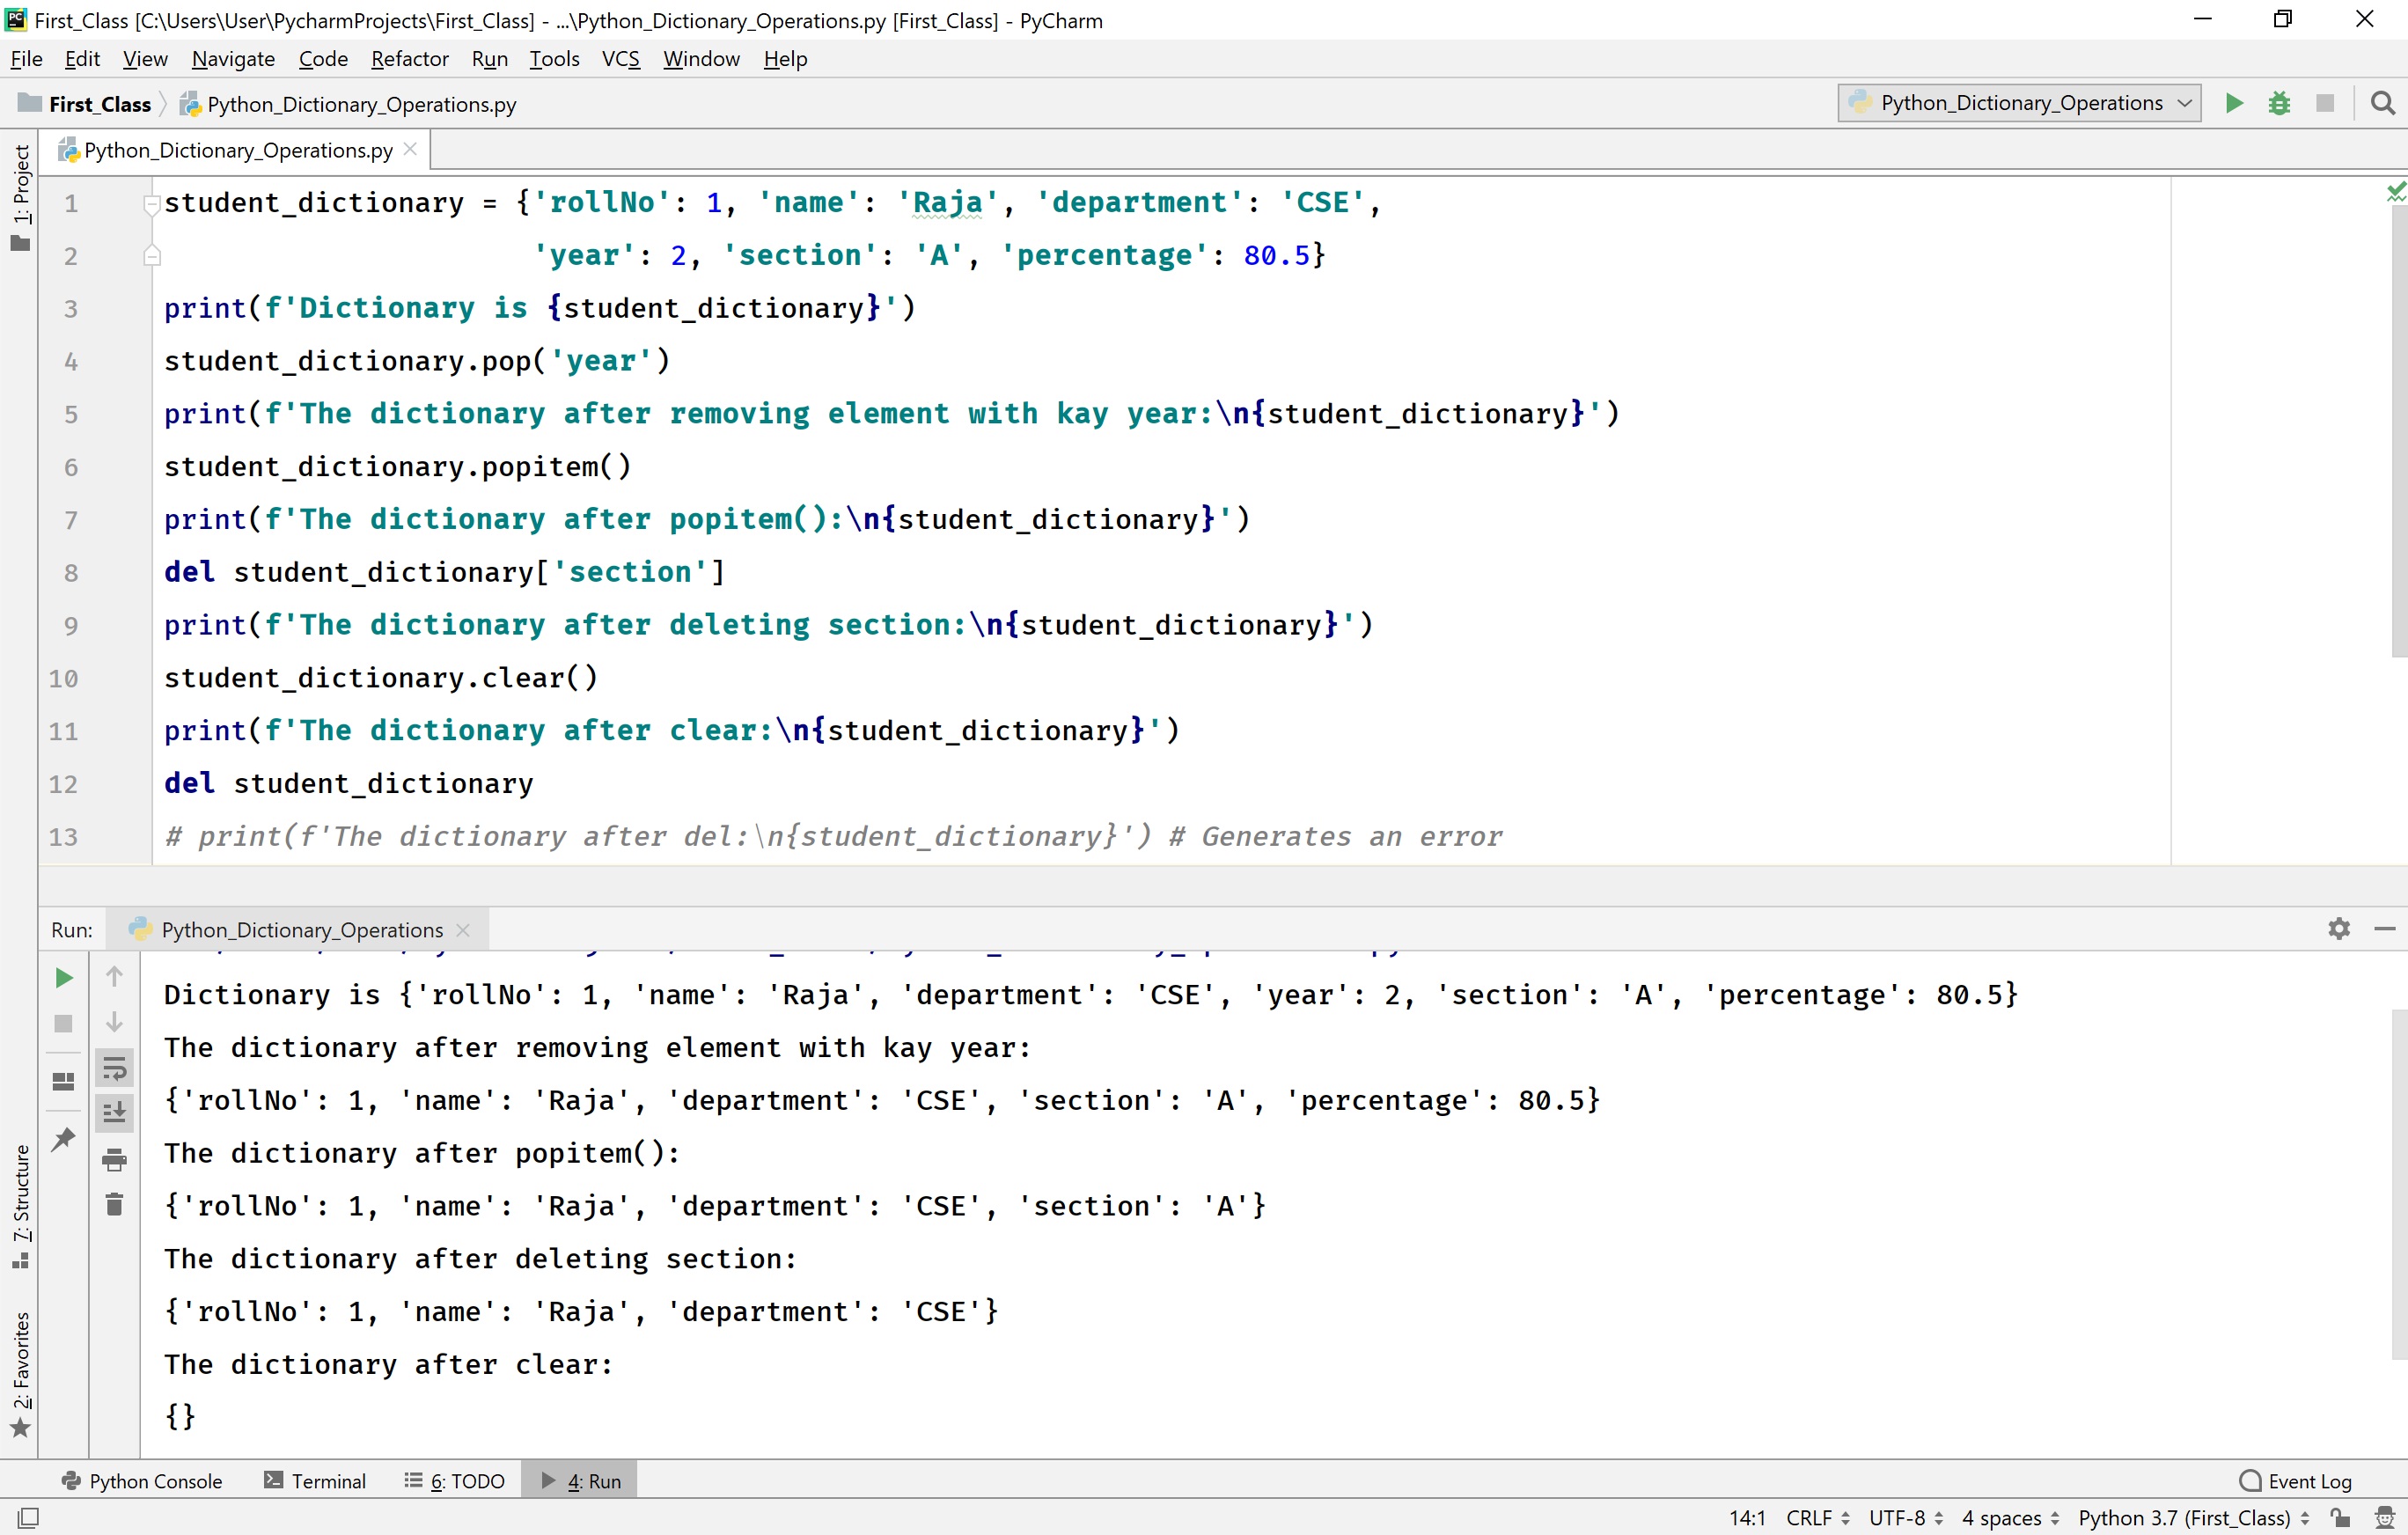Toggle the tool windows button in the bottom-left corner
2408x1535 pixels.
pos(28,1517)
